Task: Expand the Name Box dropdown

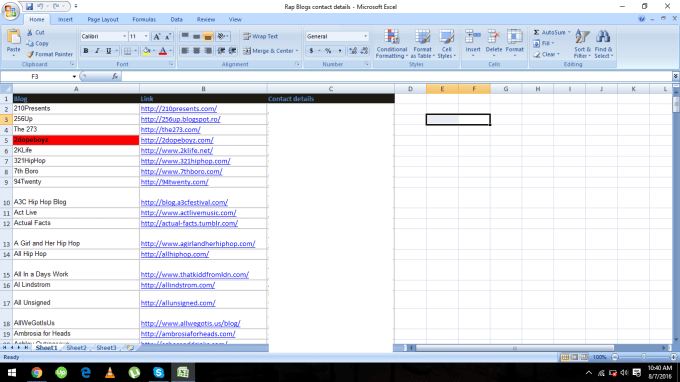Action: [74, 77]
